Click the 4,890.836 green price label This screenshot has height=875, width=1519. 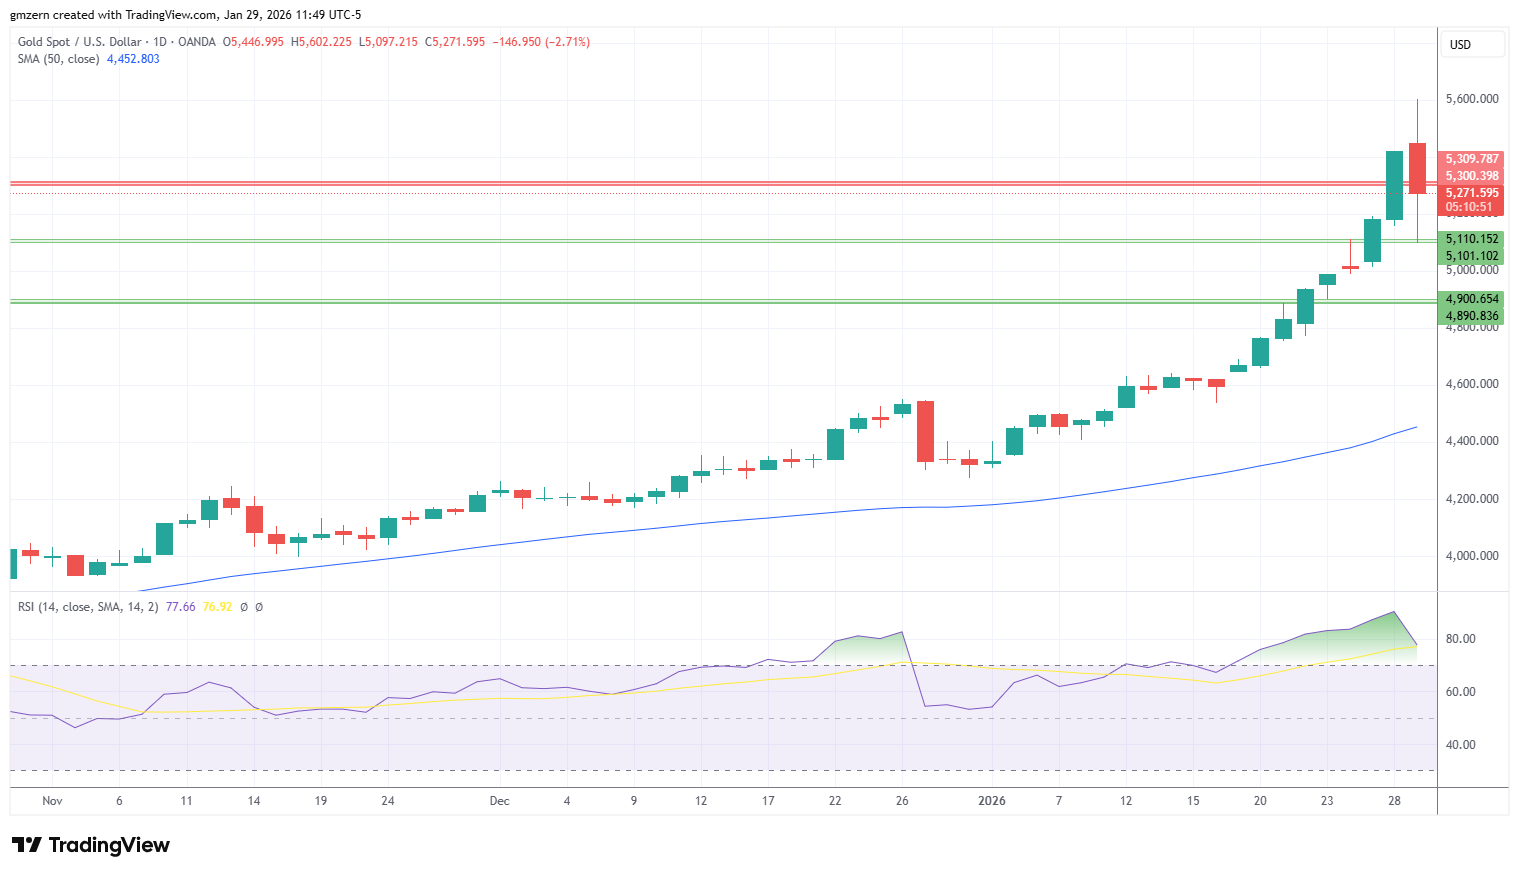pyautogui.click(x=1471, y=316)
